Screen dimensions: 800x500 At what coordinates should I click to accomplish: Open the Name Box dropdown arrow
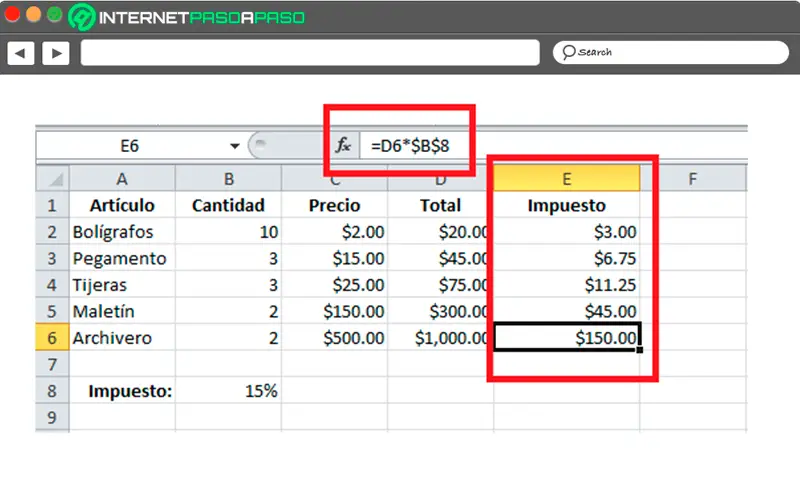click(x=234, y=146)
